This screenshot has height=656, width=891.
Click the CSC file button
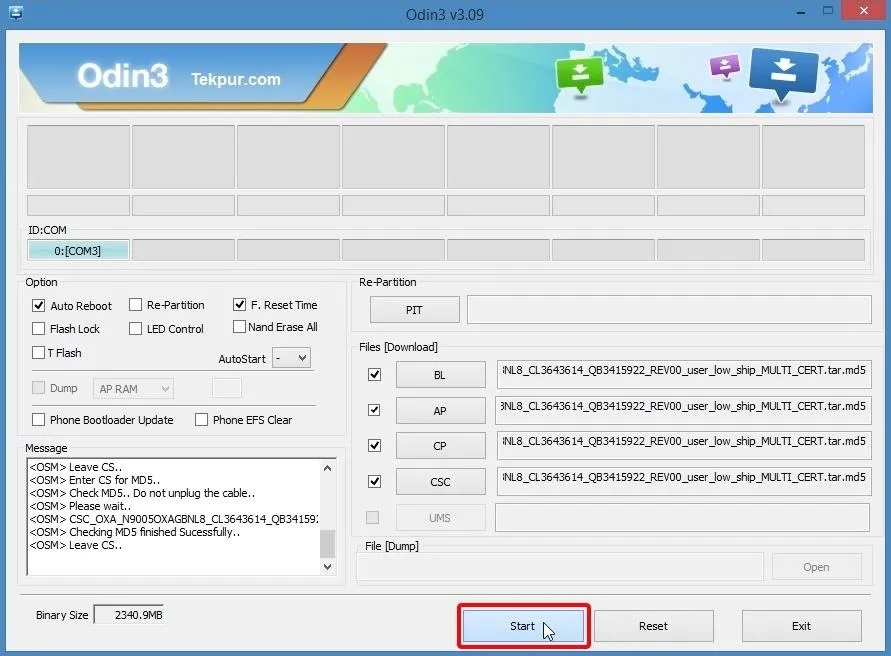(x=440, y=482)
